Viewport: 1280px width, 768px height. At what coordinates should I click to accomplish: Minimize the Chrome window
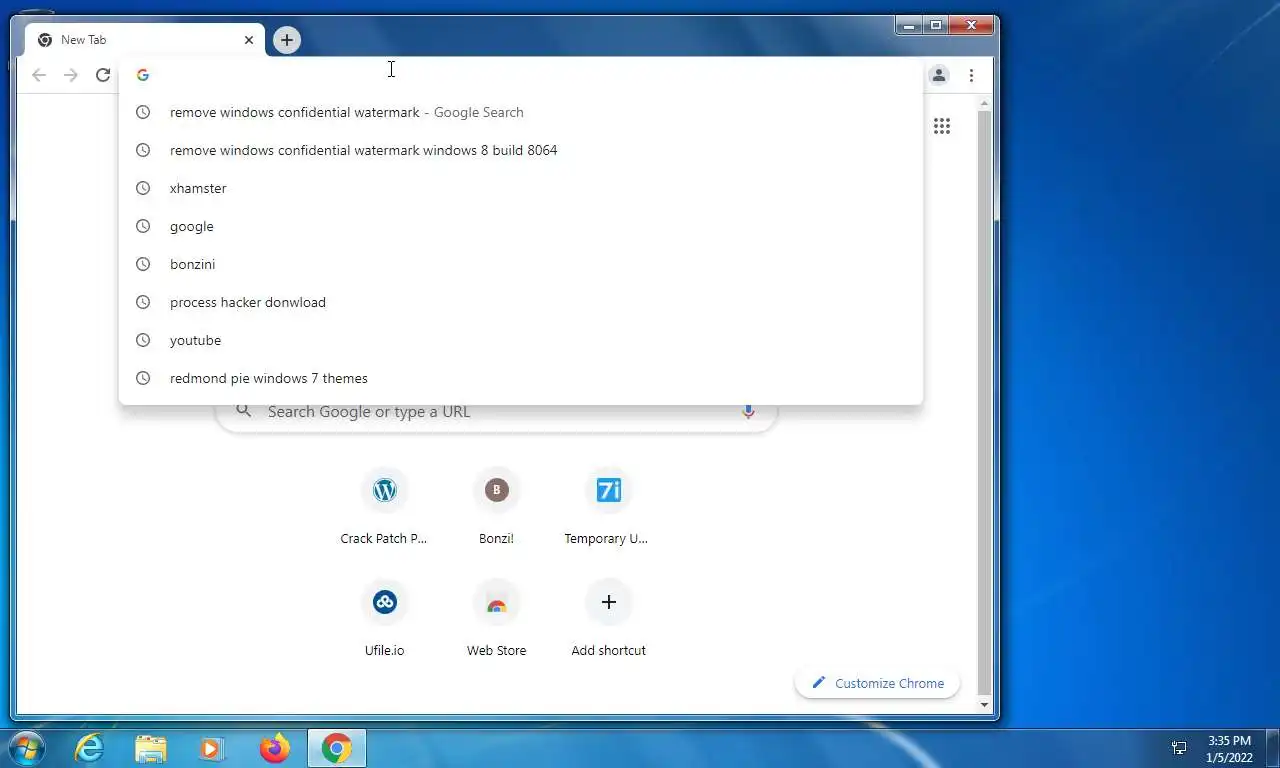coord(909,26)
